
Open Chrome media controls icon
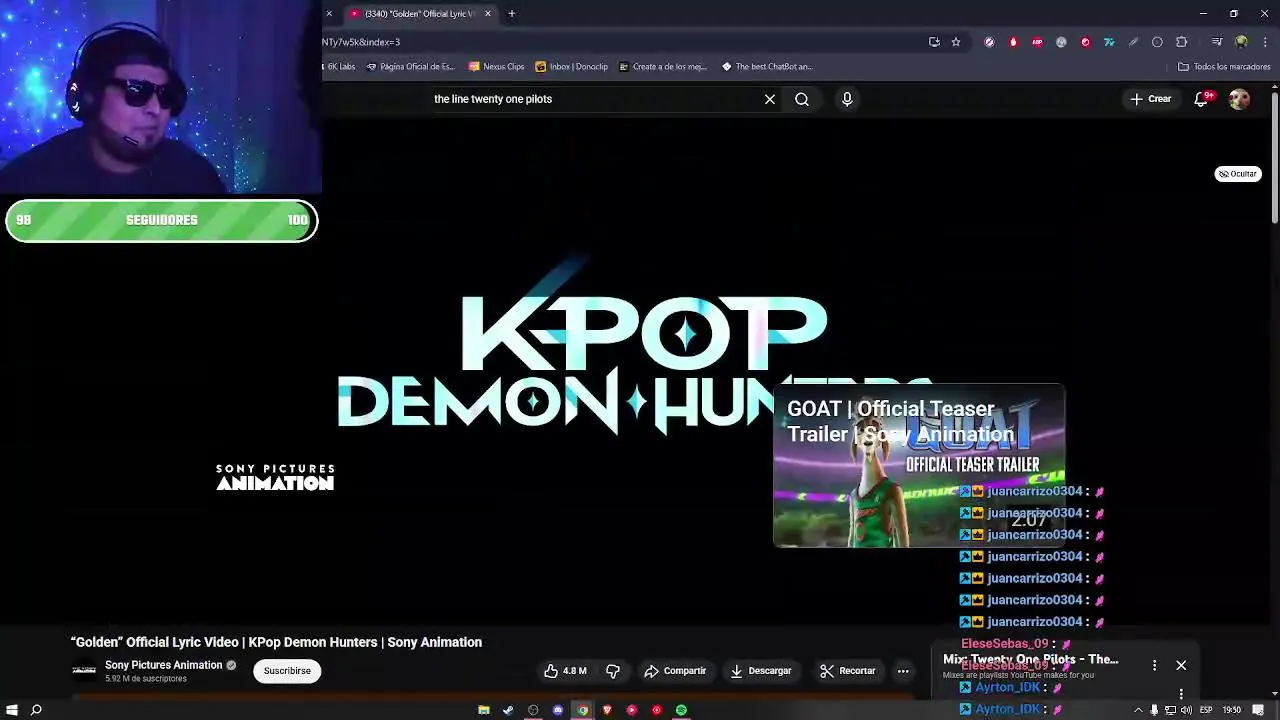1216,42
